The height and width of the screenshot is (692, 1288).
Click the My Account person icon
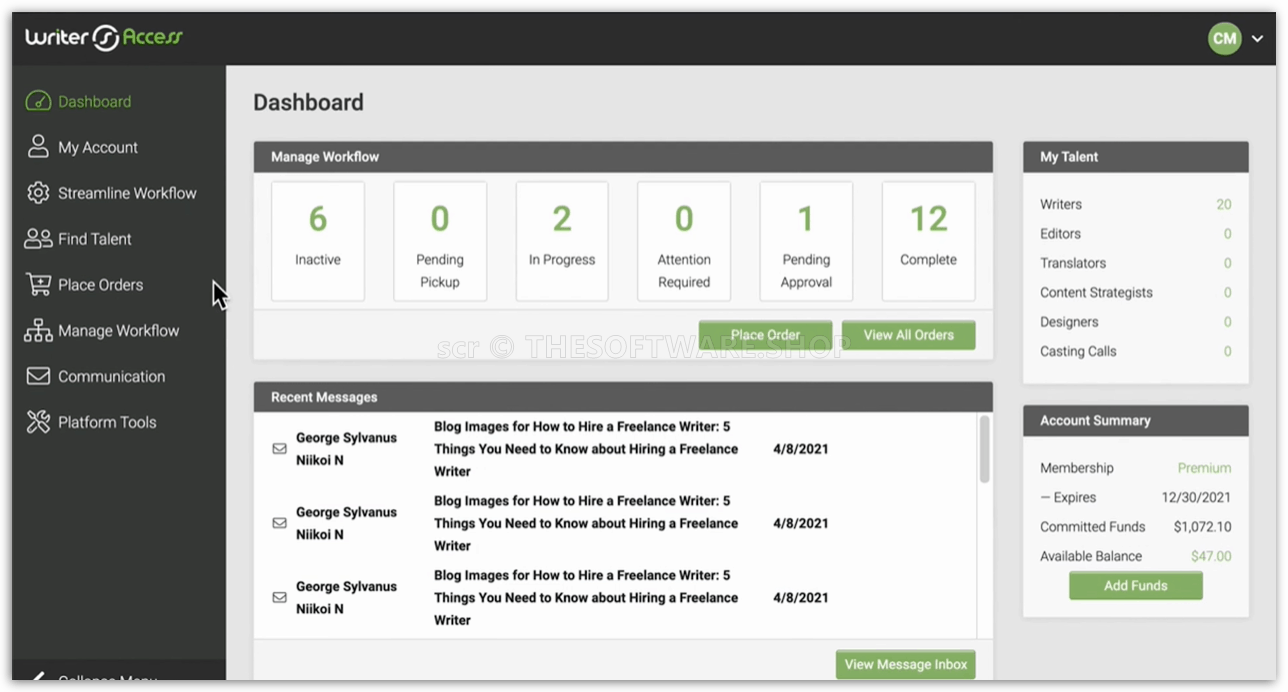pyautogui.click(x=38, y=147)
